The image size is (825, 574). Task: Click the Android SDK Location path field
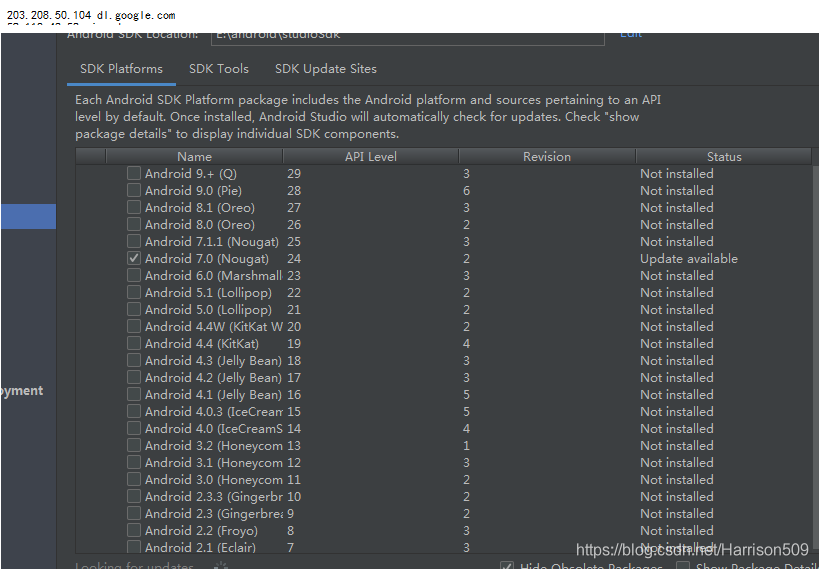pyautogui.click(x=408, y=36)
